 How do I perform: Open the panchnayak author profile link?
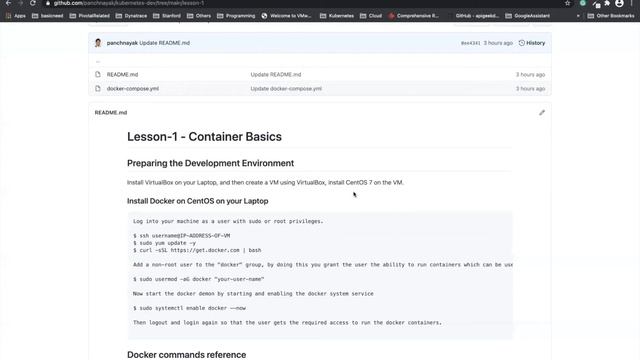click(122, 43)
